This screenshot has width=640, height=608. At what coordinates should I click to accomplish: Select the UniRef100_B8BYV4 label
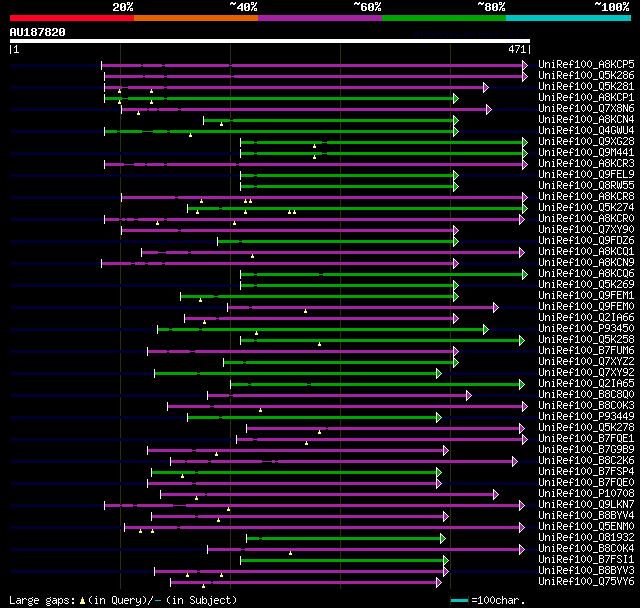586,516
